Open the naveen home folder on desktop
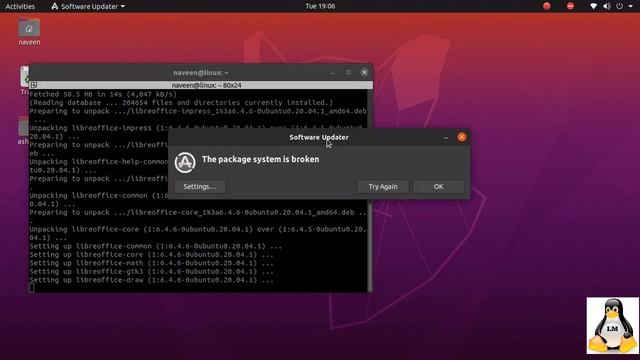The width and height of the screenshot is (640, 360). 29,32
